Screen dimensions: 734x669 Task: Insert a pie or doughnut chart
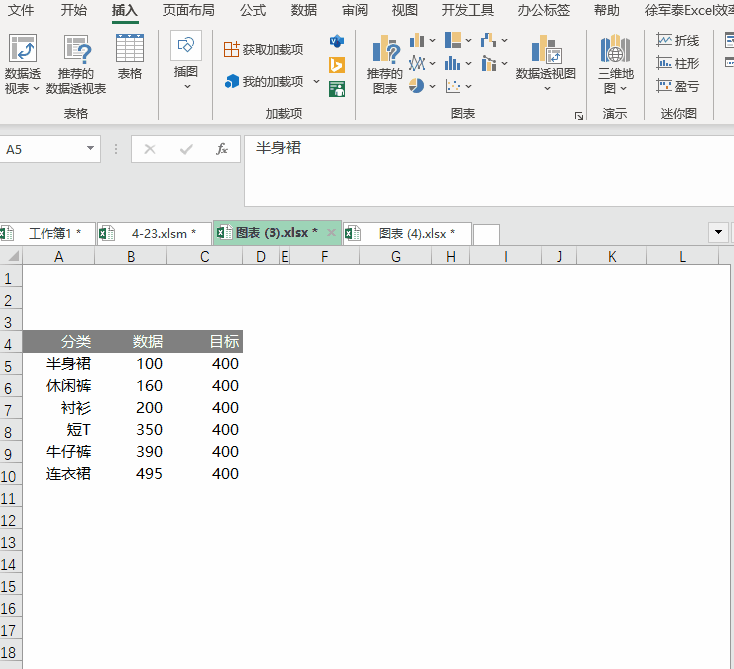tap(416, 86)
